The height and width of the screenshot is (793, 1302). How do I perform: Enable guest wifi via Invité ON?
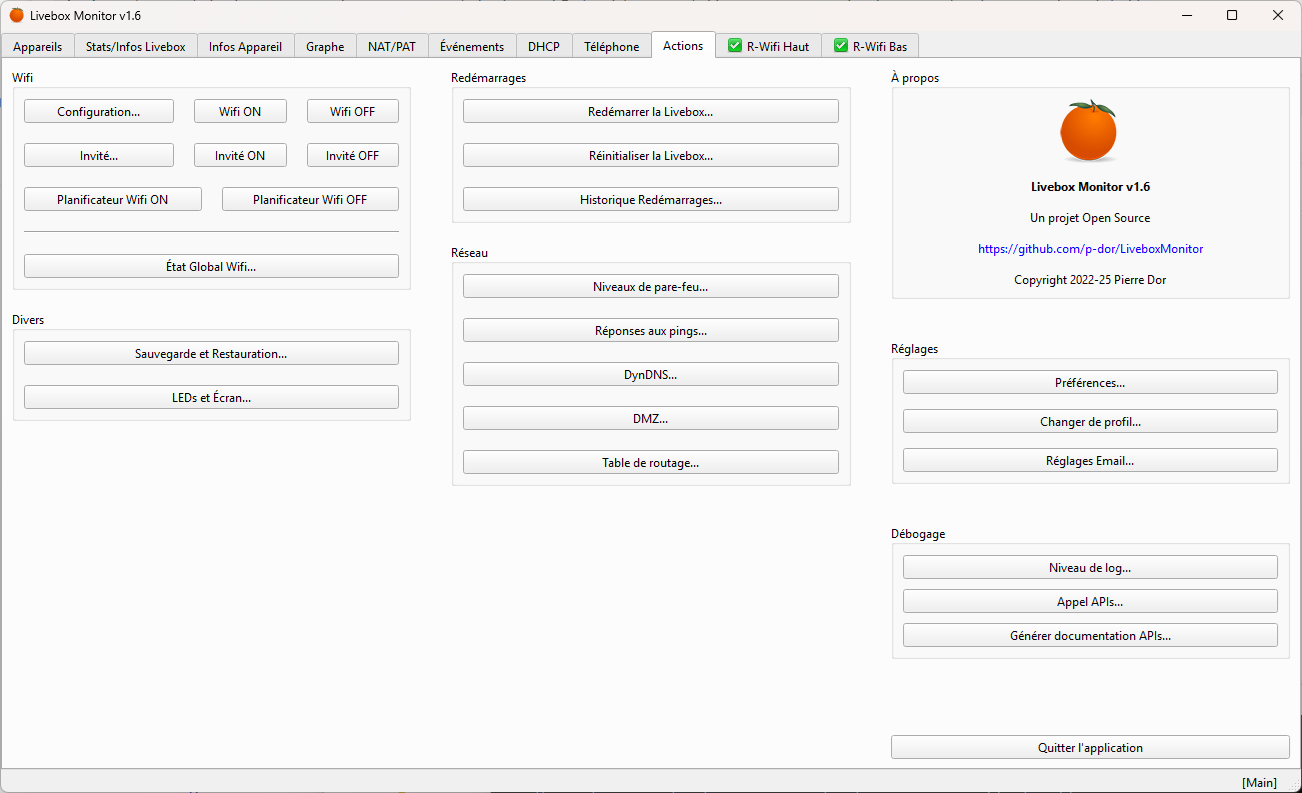click(x=240, y=155)
